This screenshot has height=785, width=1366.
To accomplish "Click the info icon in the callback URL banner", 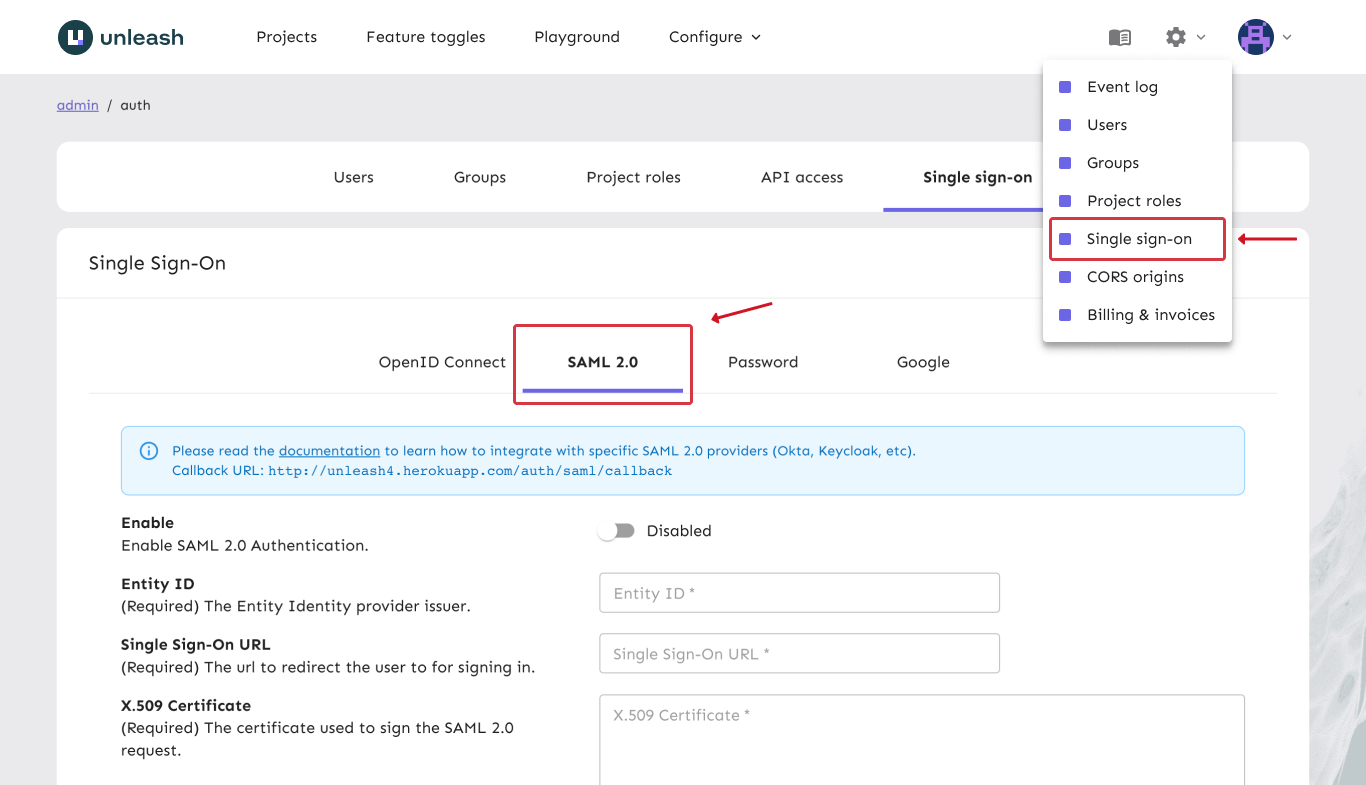I will (148, 451).
